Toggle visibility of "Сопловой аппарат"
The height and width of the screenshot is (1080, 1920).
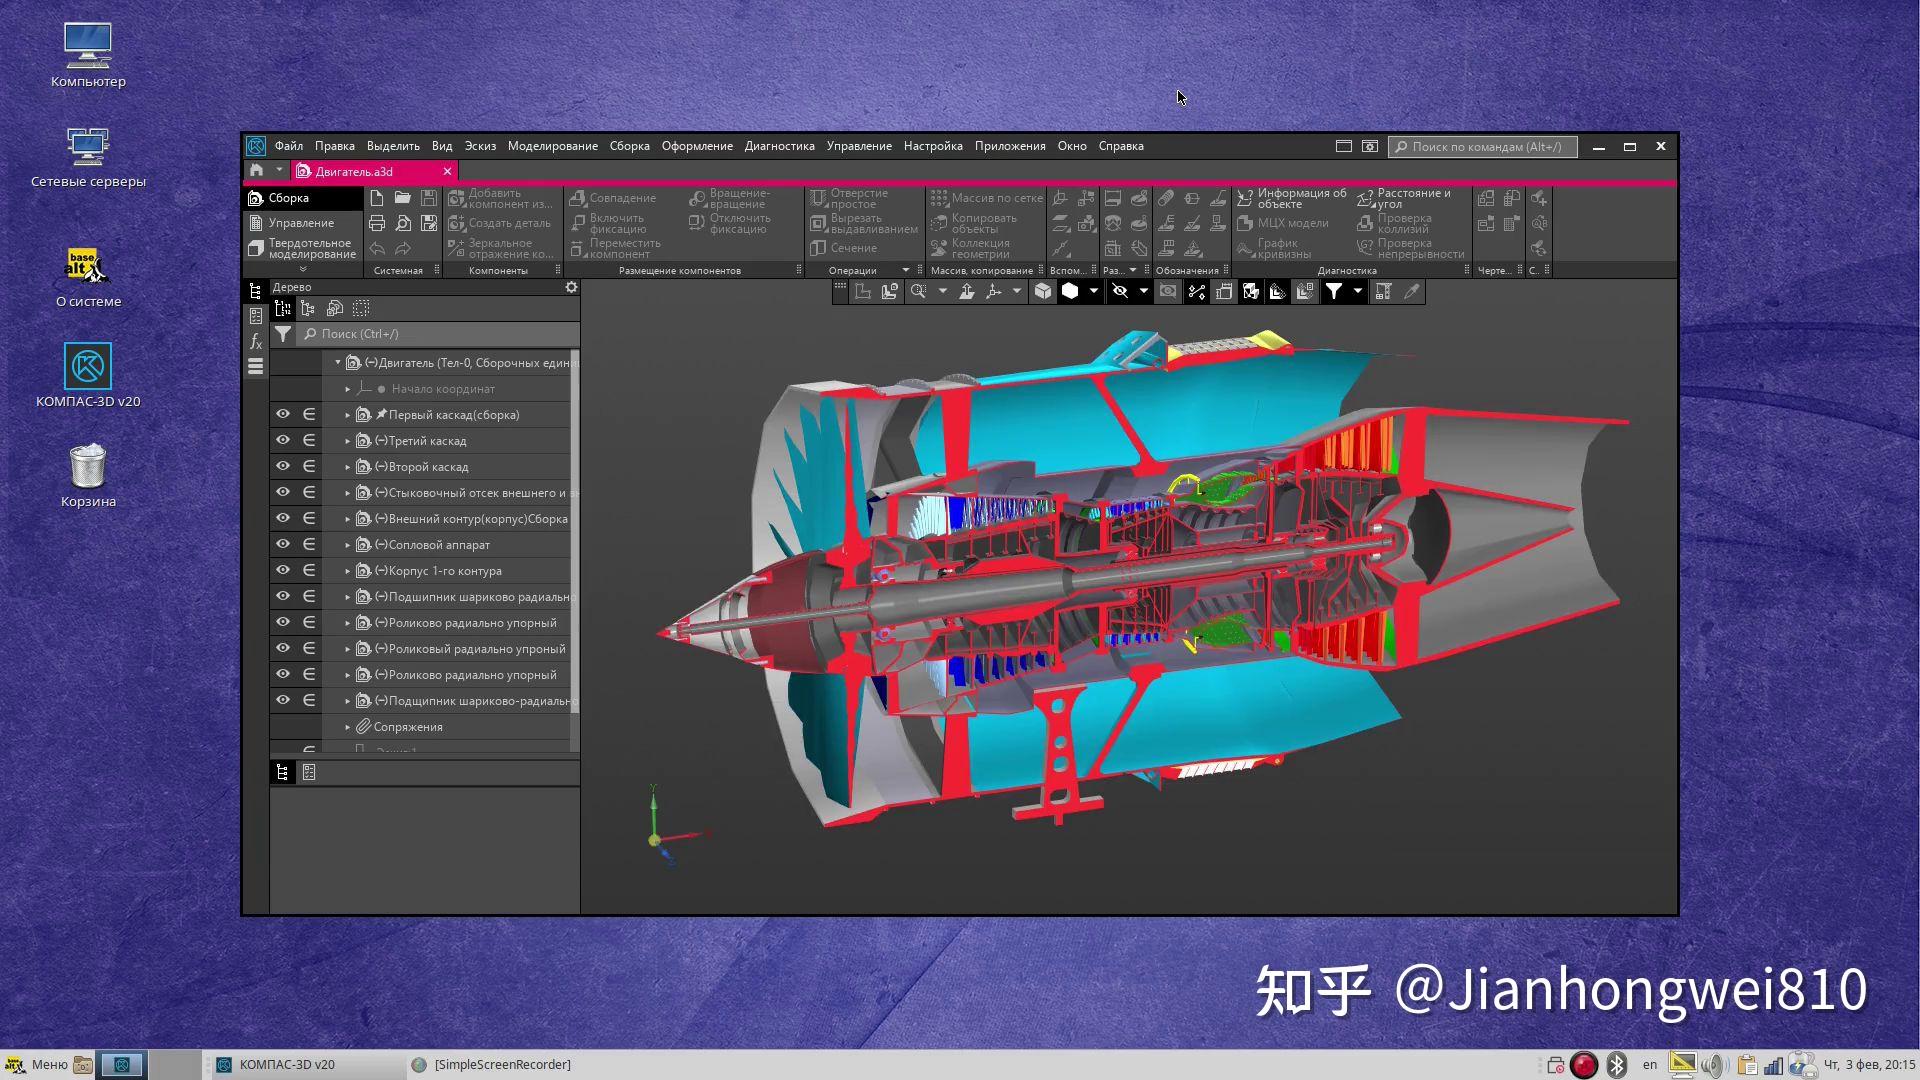point(283,544)
